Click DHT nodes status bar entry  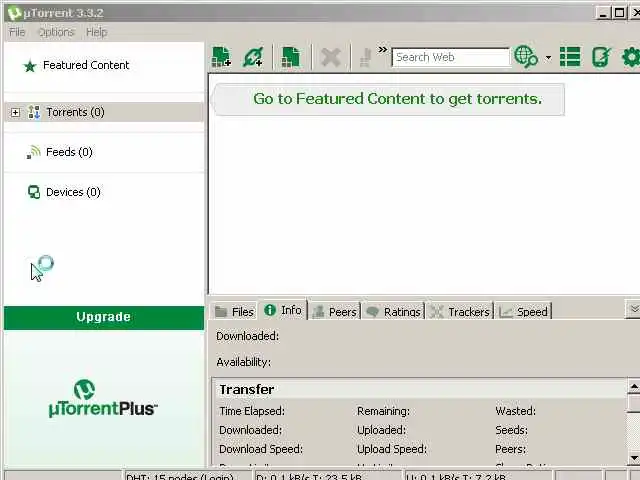click(x=187, y=476)
